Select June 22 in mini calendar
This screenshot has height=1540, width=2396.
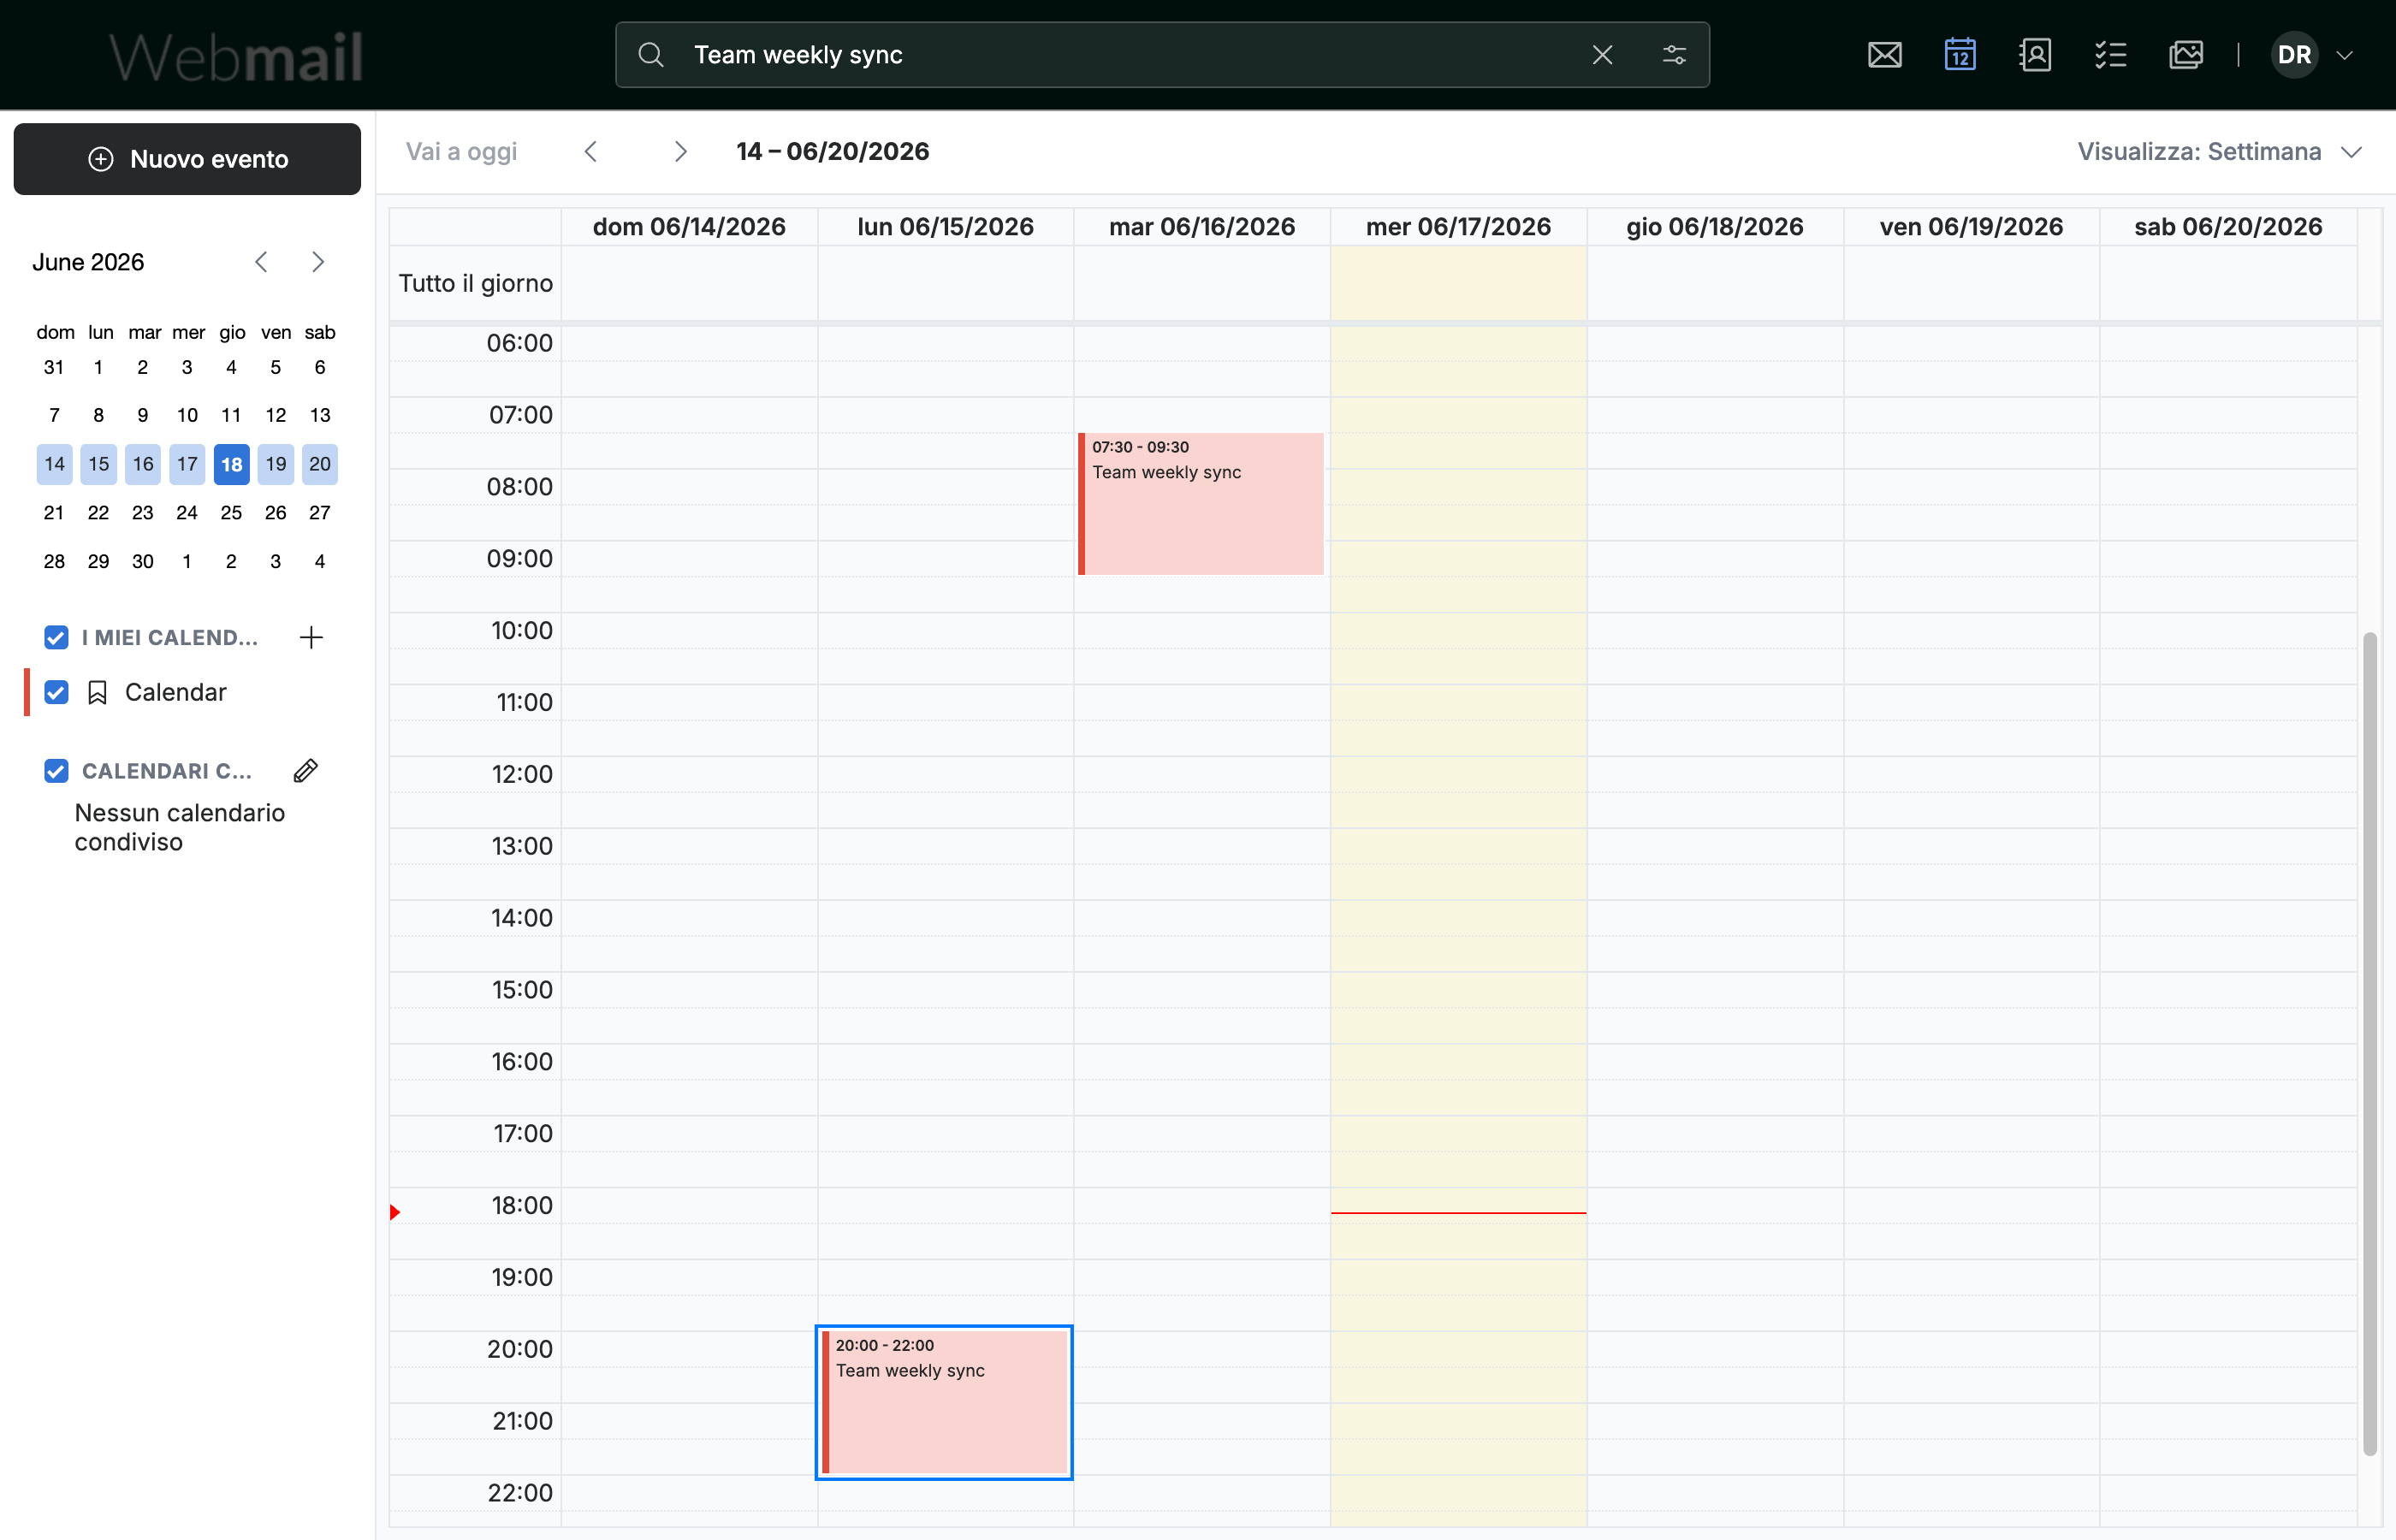(98, 513)
